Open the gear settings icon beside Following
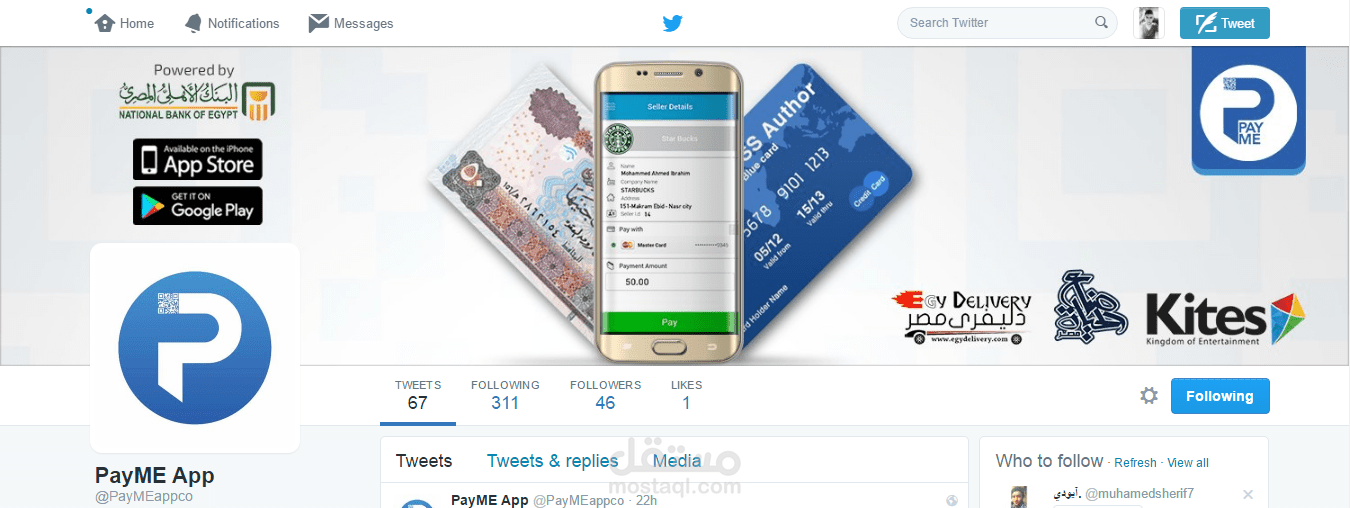The width and height of the screenshot is (1350, 508). pos(1149,396)
